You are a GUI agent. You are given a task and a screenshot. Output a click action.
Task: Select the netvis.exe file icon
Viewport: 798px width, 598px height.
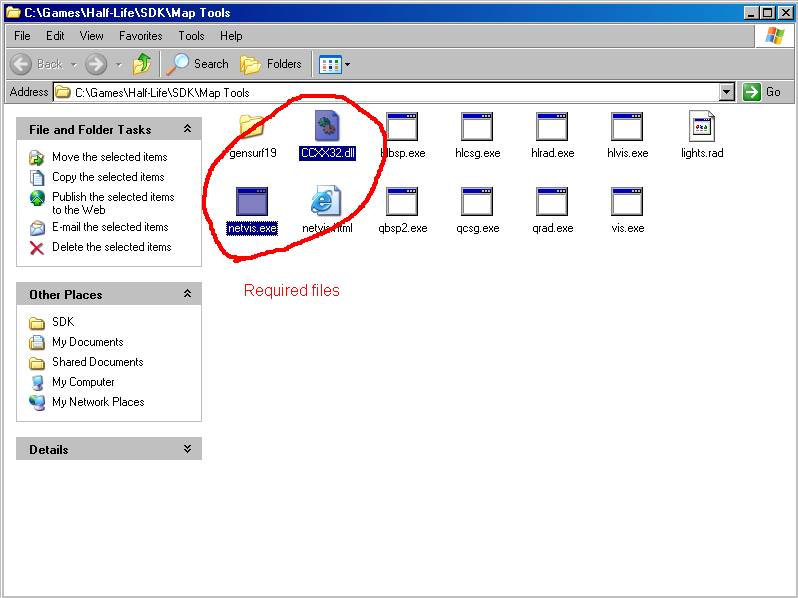coord(251,202)
